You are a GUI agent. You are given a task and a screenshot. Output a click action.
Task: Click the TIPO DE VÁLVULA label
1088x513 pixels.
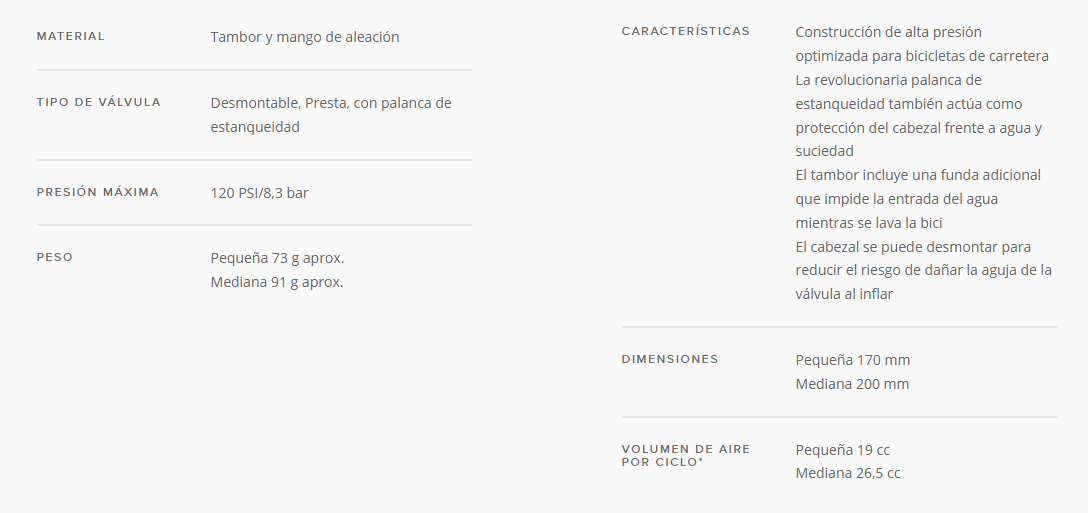tap(99, 102)
